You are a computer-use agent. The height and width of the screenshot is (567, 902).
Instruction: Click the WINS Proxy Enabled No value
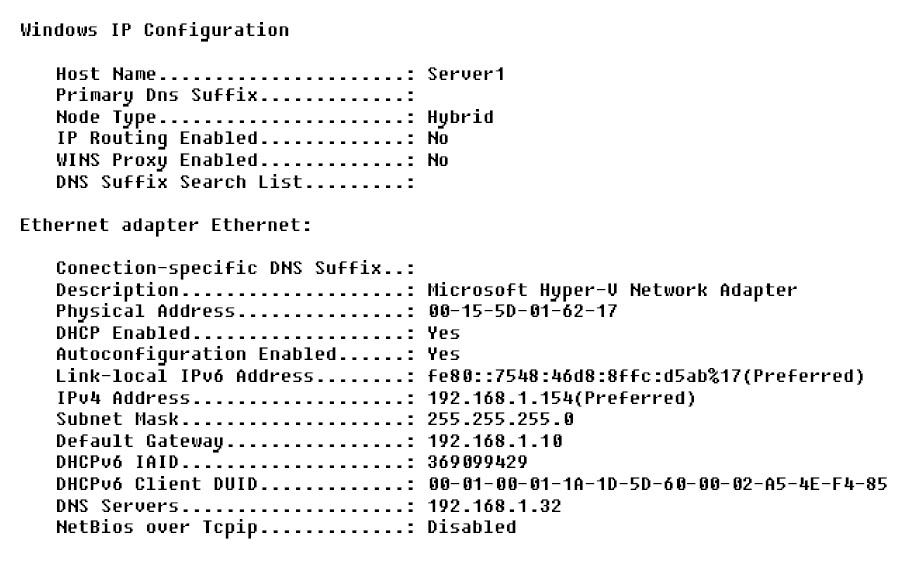(x=438, y=160)
